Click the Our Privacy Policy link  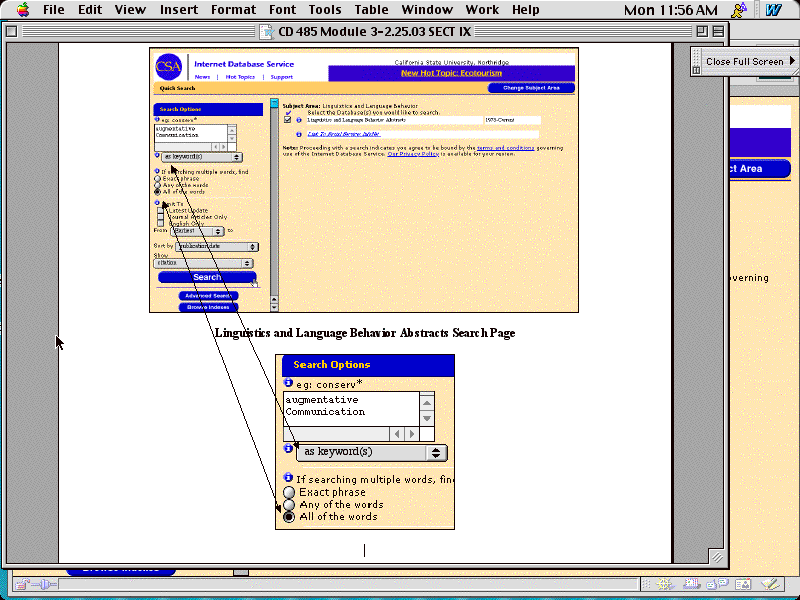point(413,154)
